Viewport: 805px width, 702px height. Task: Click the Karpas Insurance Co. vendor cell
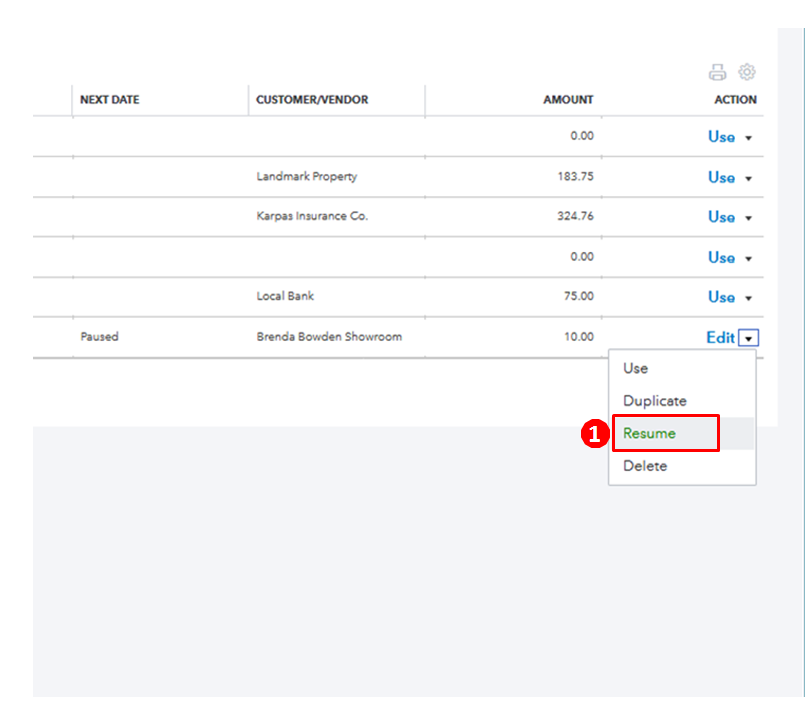pyautogui.click(x=312, y=216)
